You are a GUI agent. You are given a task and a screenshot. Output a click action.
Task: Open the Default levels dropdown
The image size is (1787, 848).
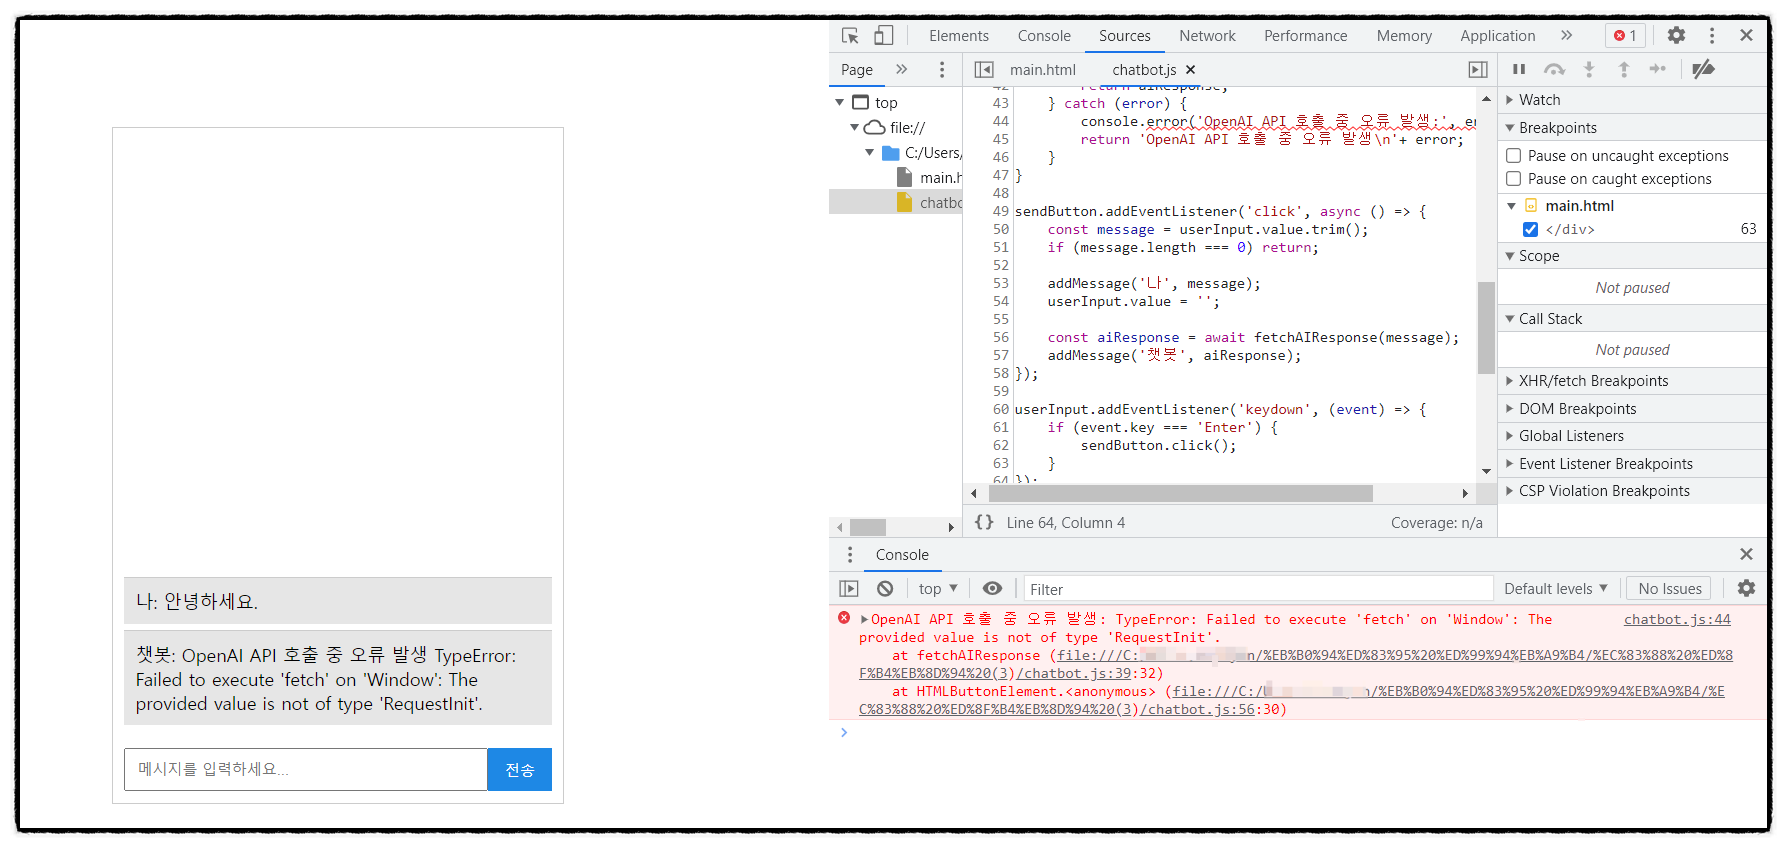point(1555,589)
